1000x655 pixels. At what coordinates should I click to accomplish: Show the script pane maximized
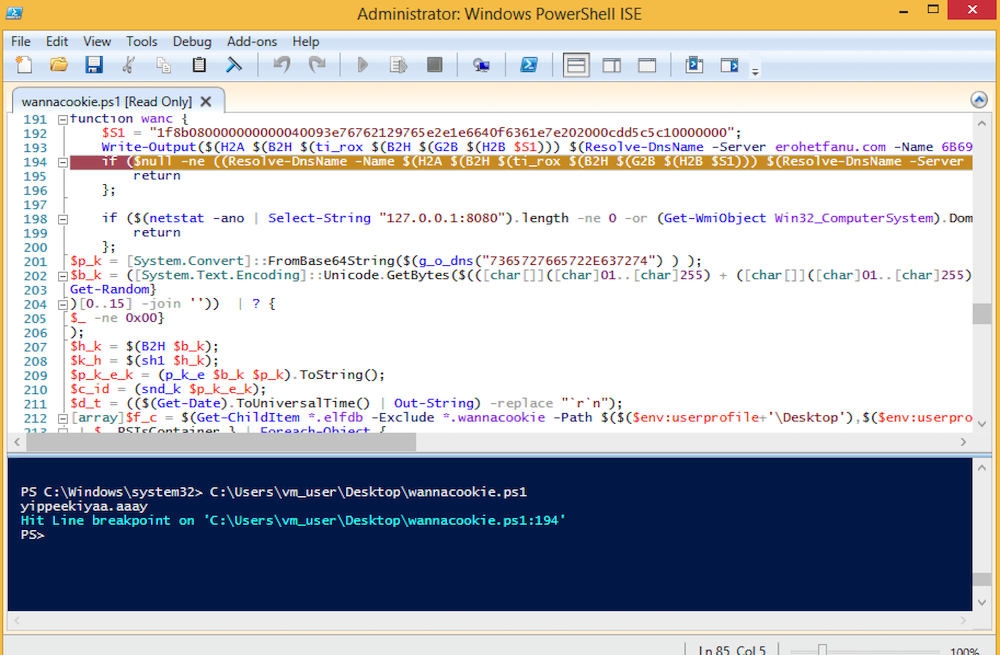647,65
